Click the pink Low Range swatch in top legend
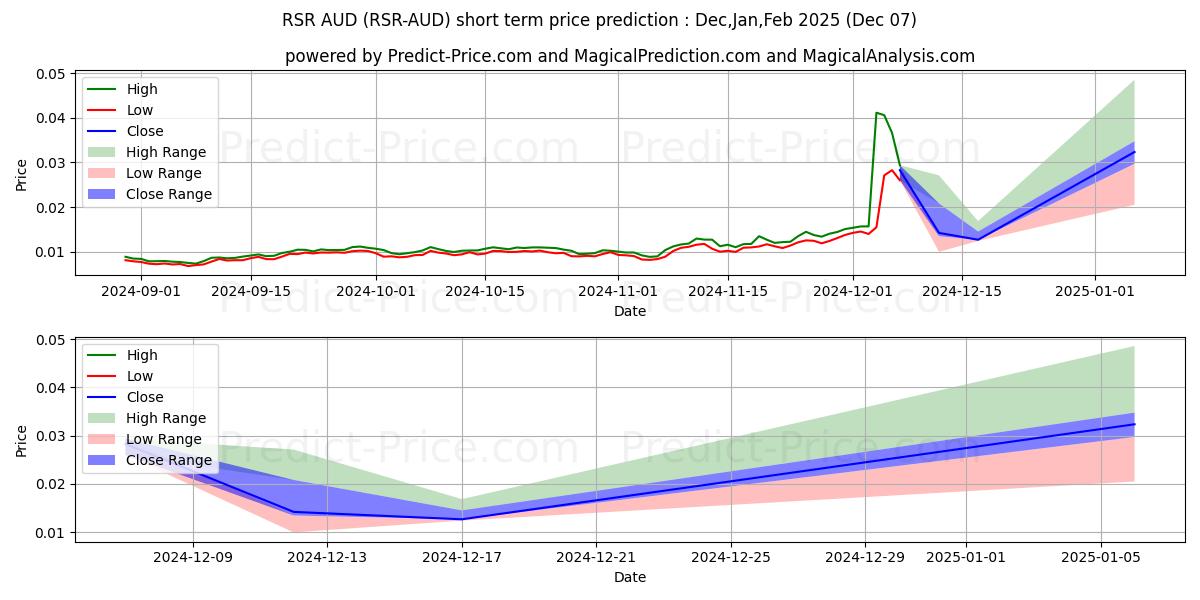Image resolution: width=1200 pixels, height=600 pixels. click(x=102, y=173)
